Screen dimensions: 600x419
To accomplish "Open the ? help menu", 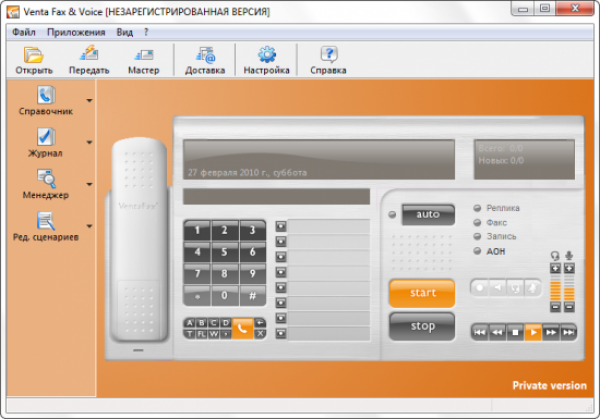I will pyautogui.click(x=146, y=32).
